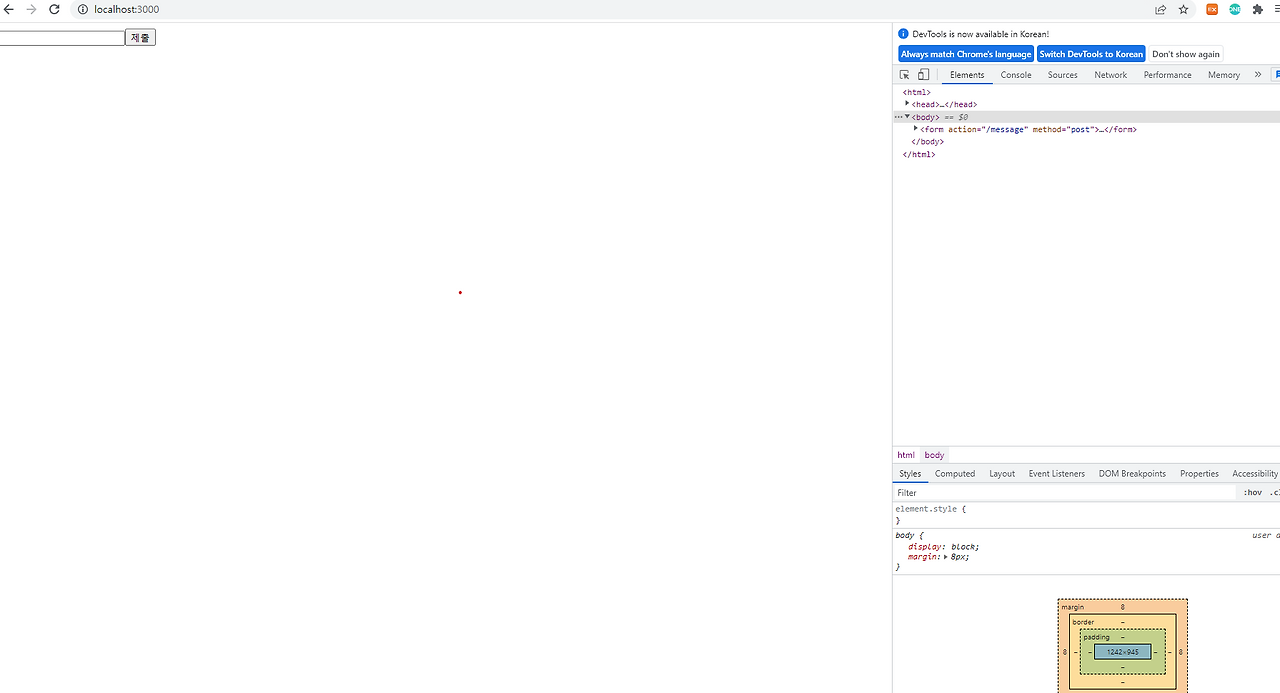
Task: Click the blue info icon in DevTools banner
Action: (x=904, y=34)
